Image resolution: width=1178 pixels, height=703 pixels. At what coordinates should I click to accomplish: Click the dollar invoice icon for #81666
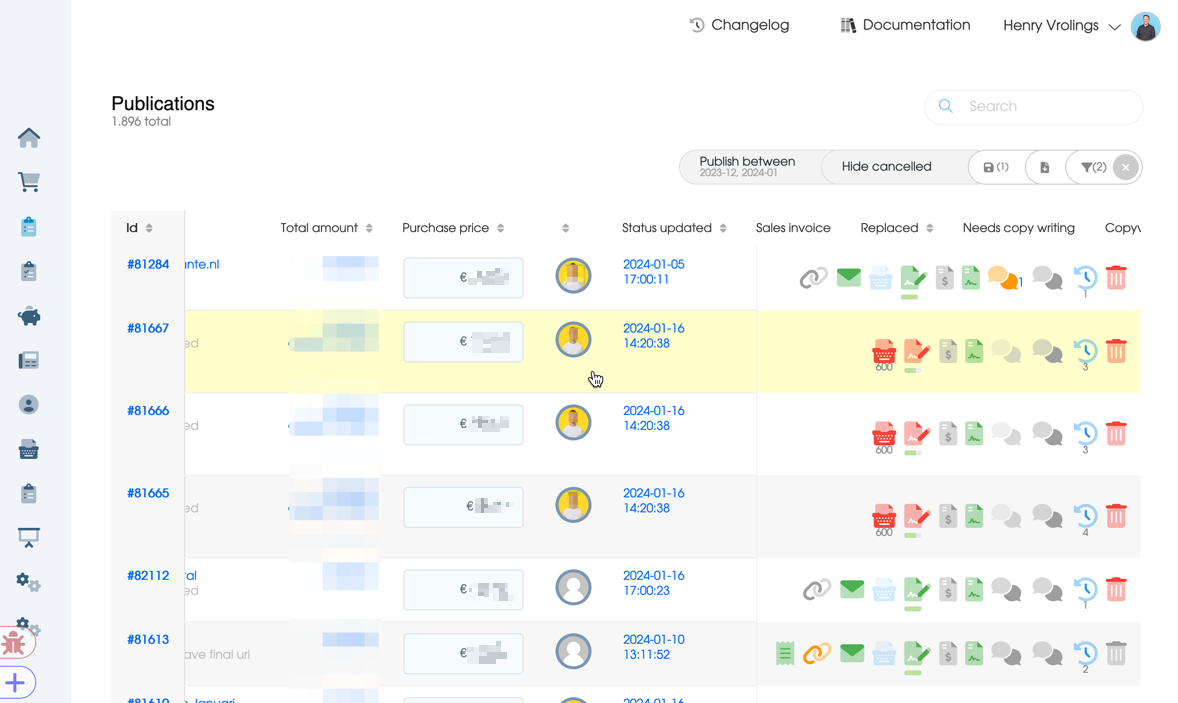click(x=948, y=433)
